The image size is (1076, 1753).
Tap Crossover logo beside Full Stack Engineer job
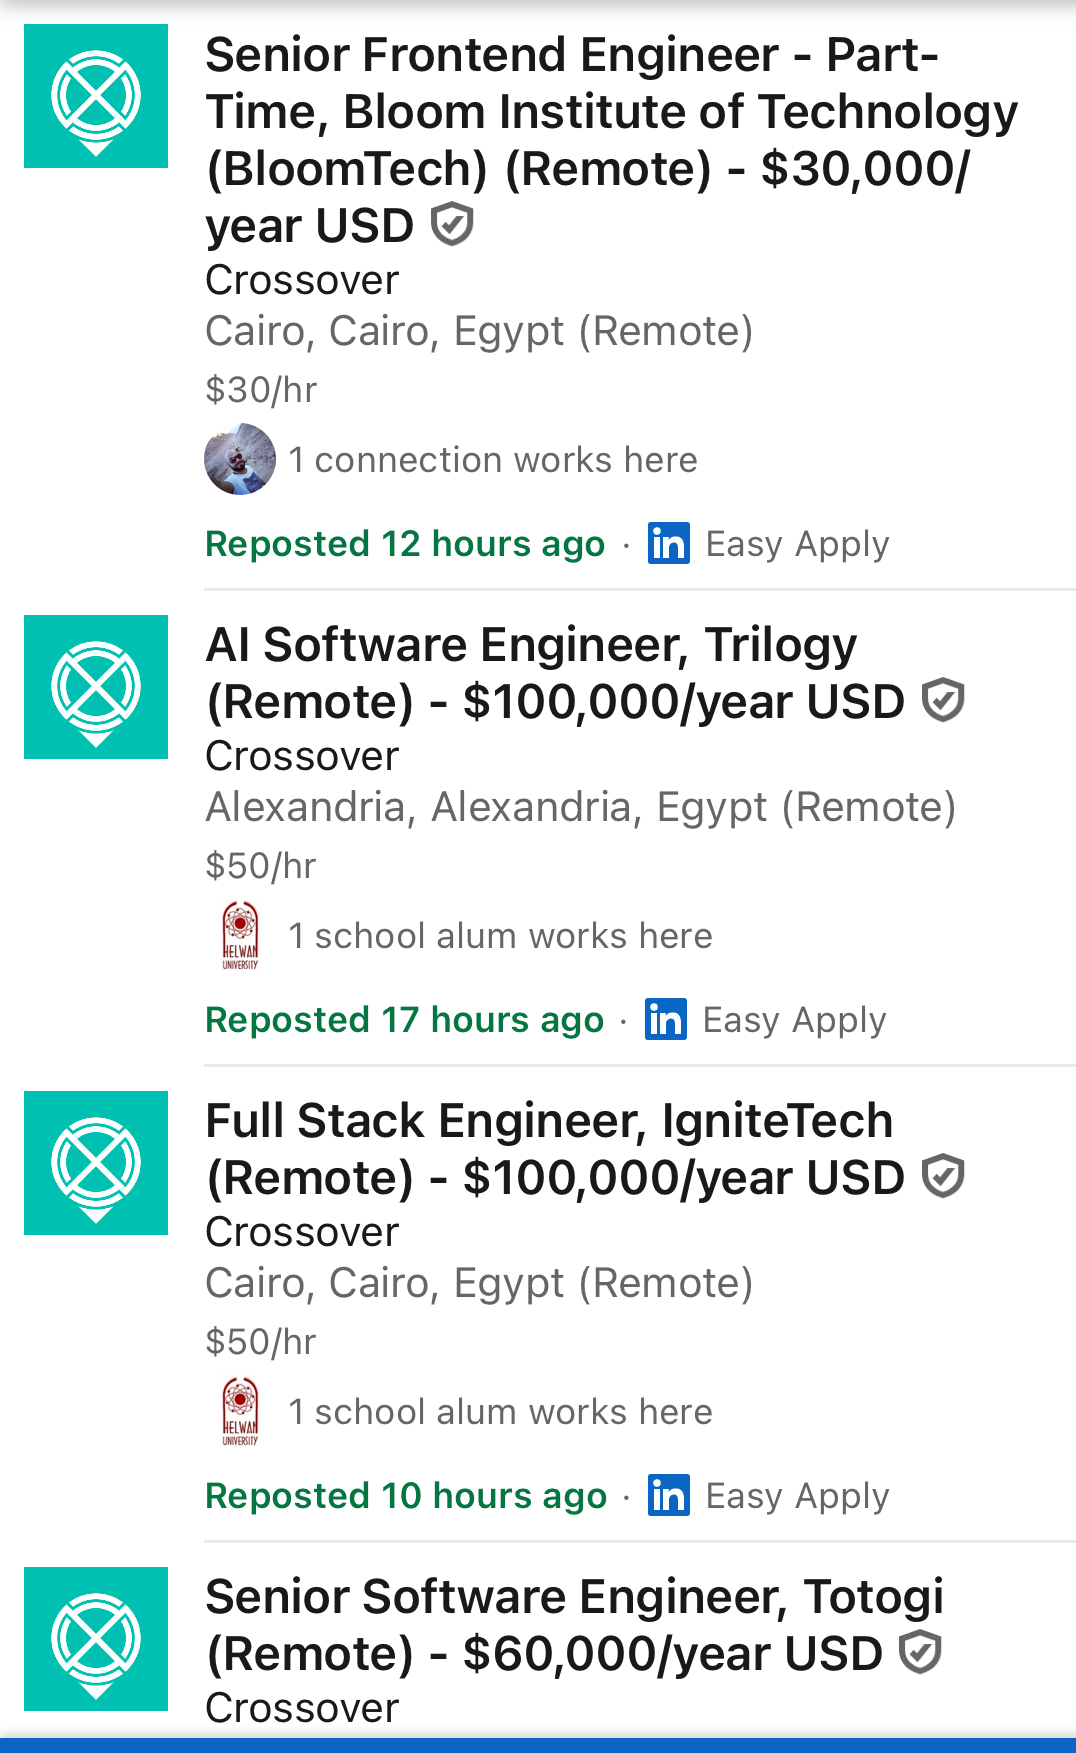(x=96, y=1163)
